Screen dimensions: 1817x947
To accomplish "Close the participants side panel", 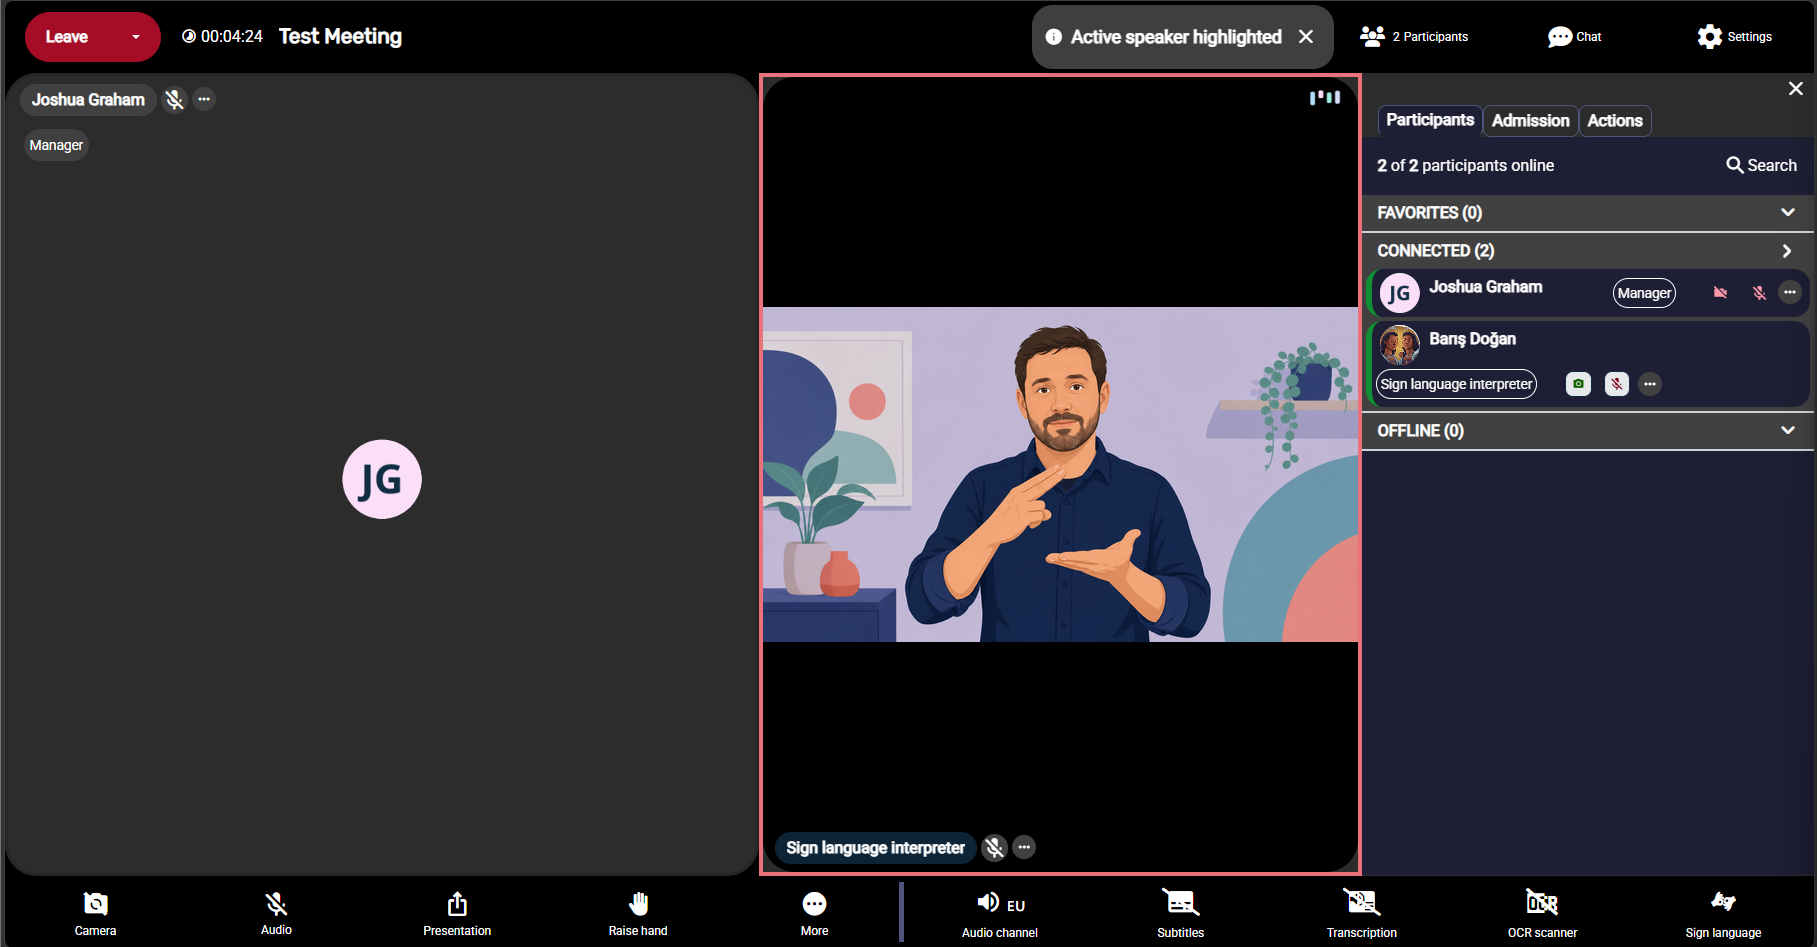I will pyautogui.click(x=1796, y=89).
